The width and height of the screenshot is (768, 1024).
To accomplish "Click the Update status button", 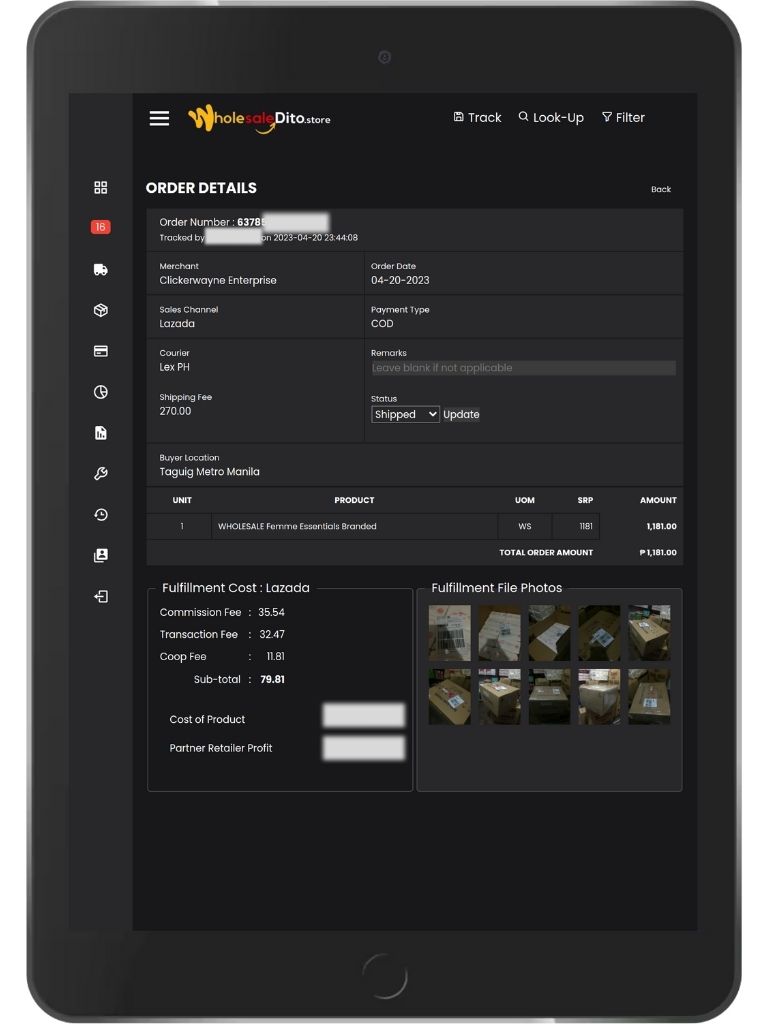I will tap(461, 414).
